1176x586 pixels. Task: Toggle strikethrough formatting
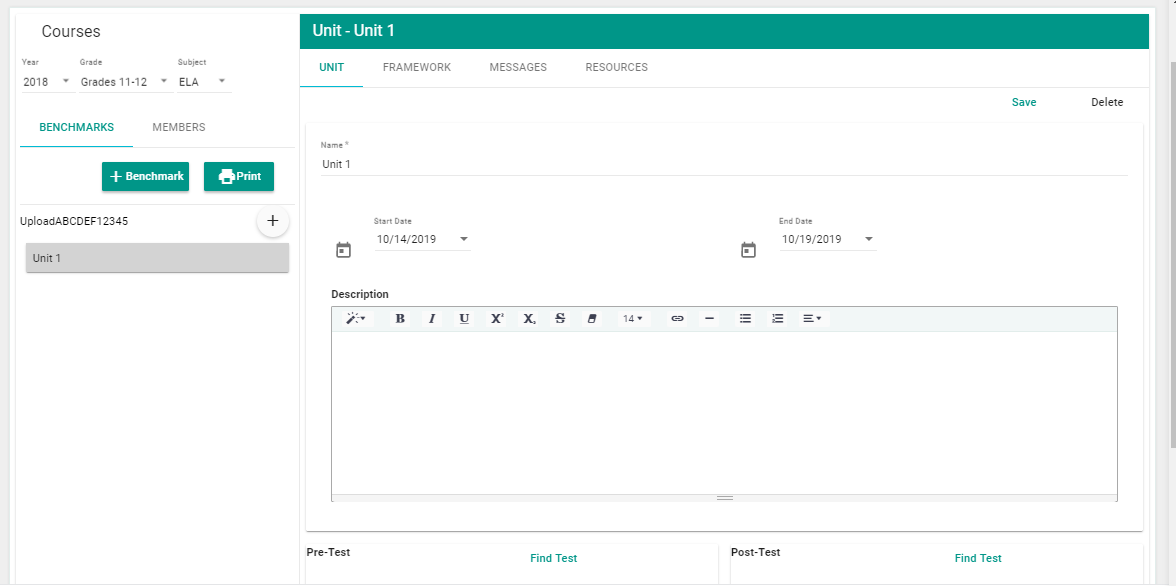click(x=560, y=319)
